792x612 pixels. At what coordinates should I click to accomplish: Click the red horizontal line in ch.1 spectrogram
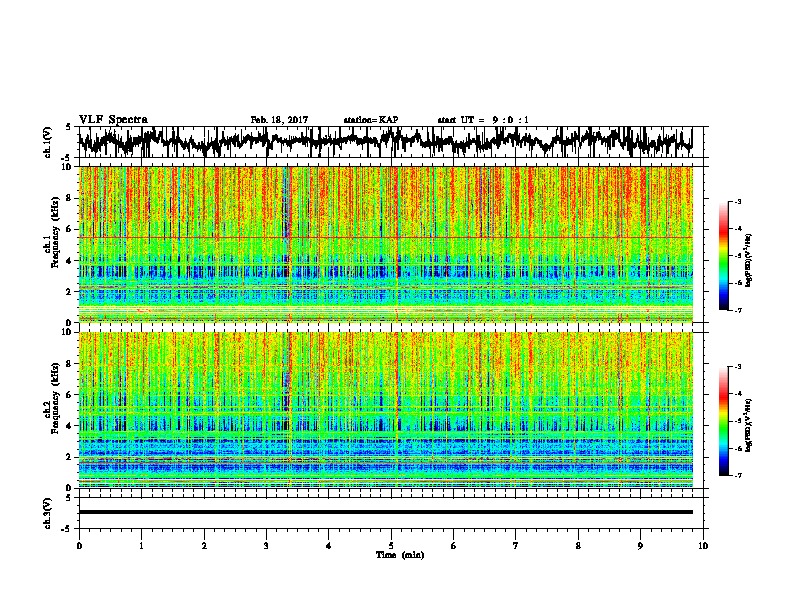[386, 237]
